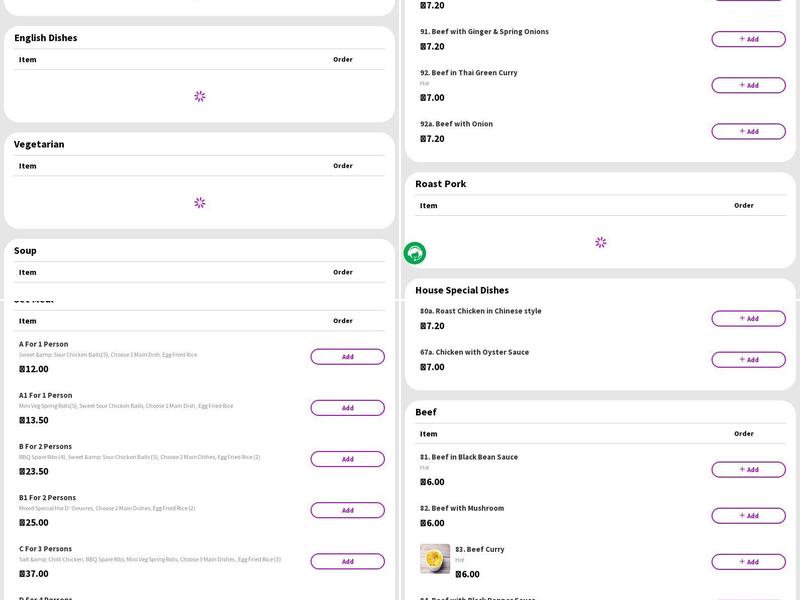800x600 pixels.
Task: Click the Soup section heading
Action: (25, 251)
